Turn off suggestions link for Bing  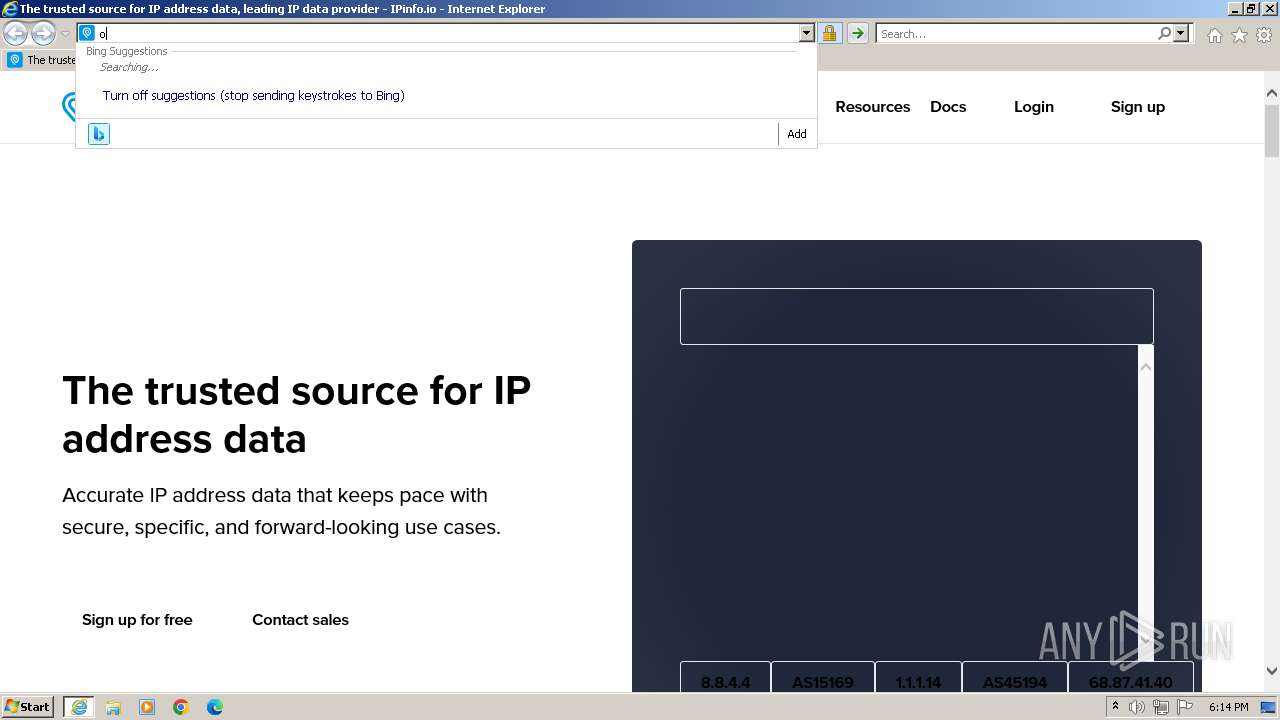point(253,95)
